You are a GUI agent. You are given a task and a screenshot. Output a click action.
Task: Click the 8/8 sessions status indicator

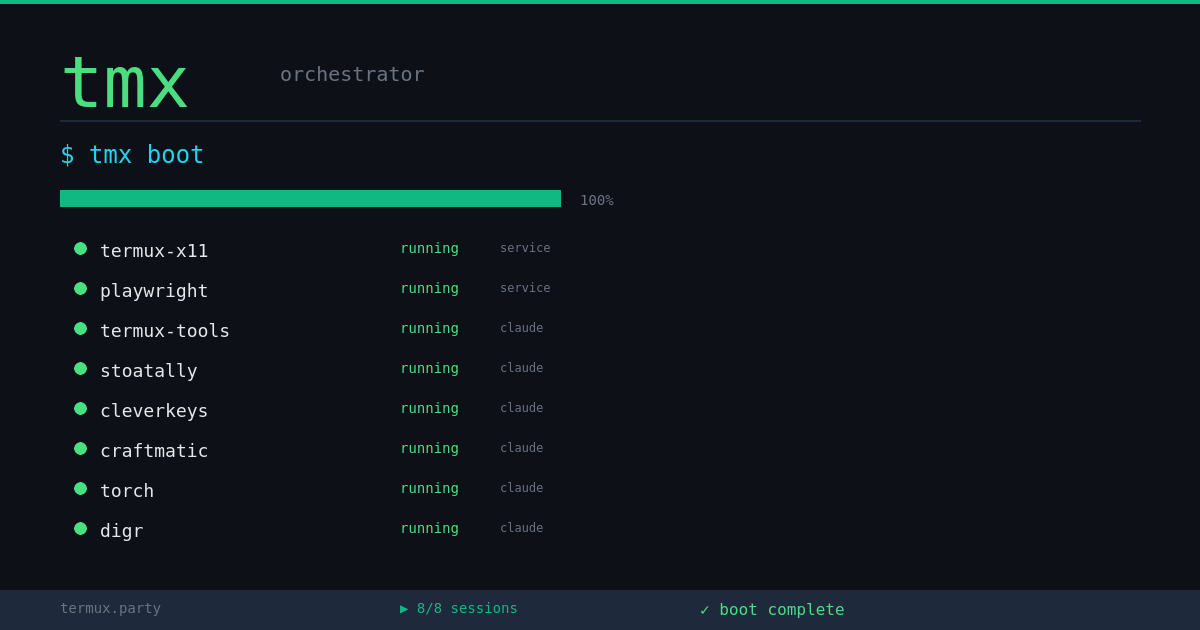pyautogui.click(x=459, y=608)
